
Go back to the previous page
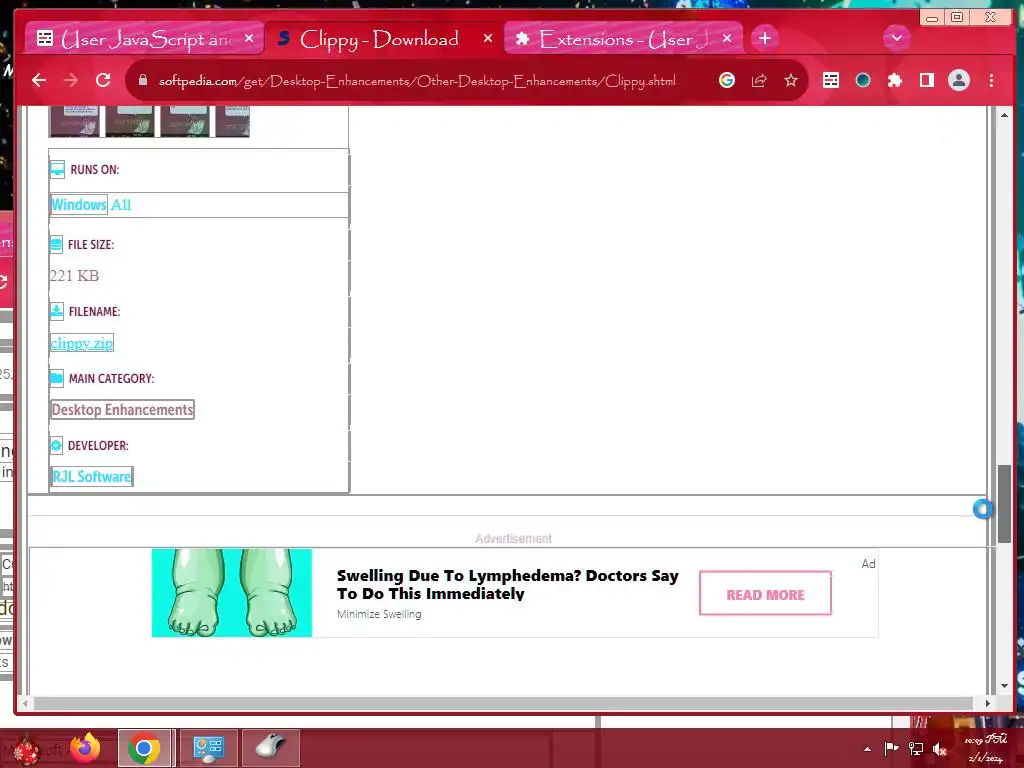(x=39, y=80)
